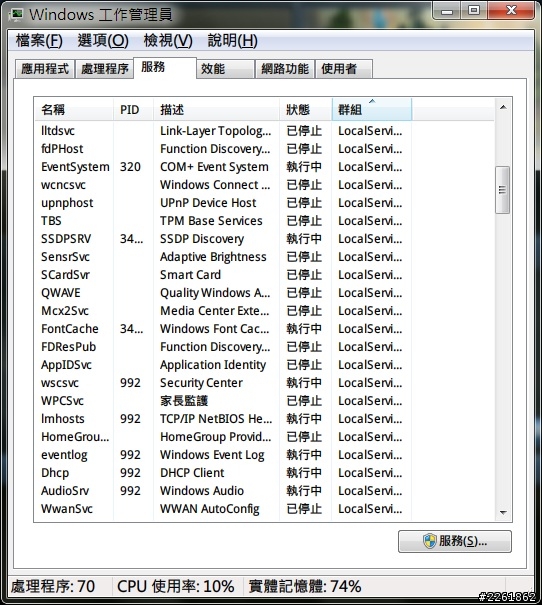Click the UPnP Device Host description
The height and width of the screenshot is (605, 542).
click(208, 203)
